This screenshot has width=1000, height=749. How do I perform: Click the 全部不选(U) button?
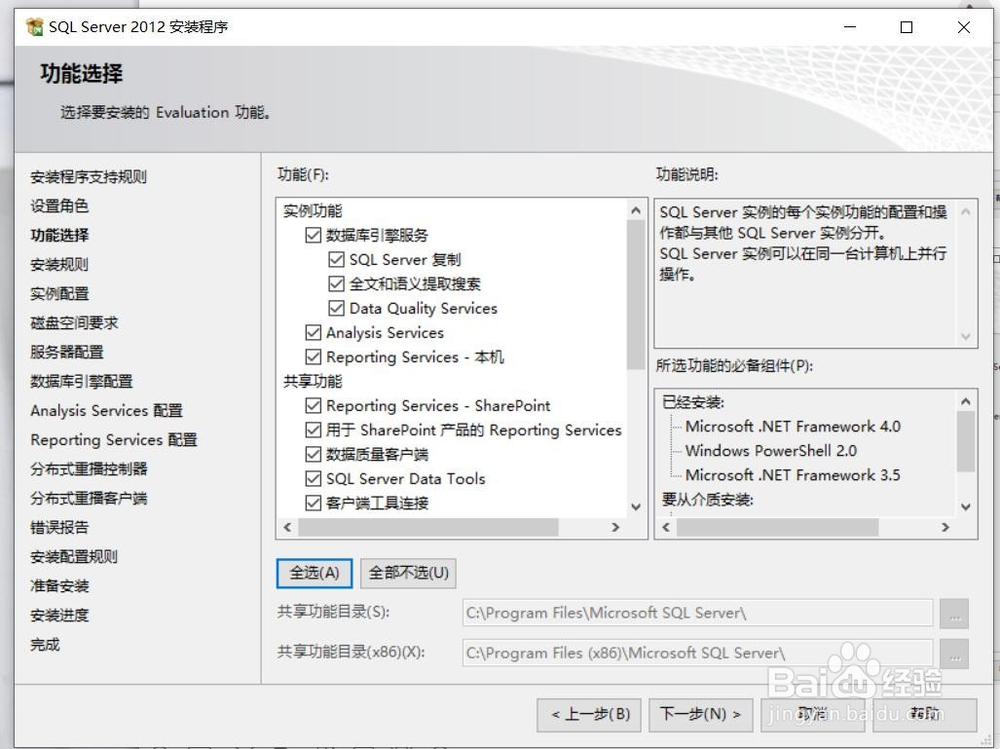coord(408,573)
